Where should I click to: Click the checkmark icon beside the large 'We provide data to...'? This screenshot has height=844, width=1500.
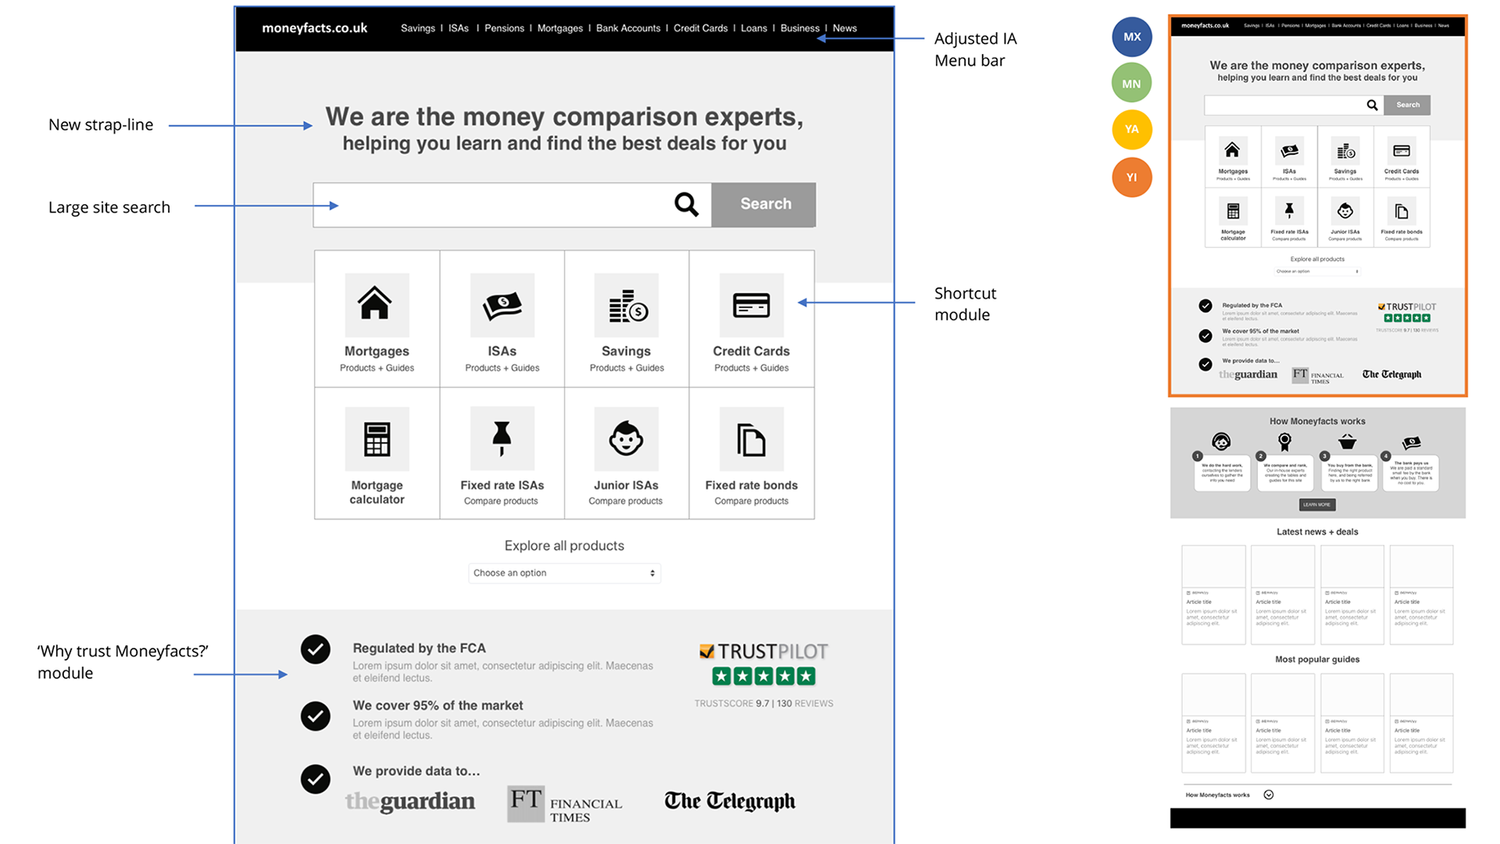tap(316, 779)
